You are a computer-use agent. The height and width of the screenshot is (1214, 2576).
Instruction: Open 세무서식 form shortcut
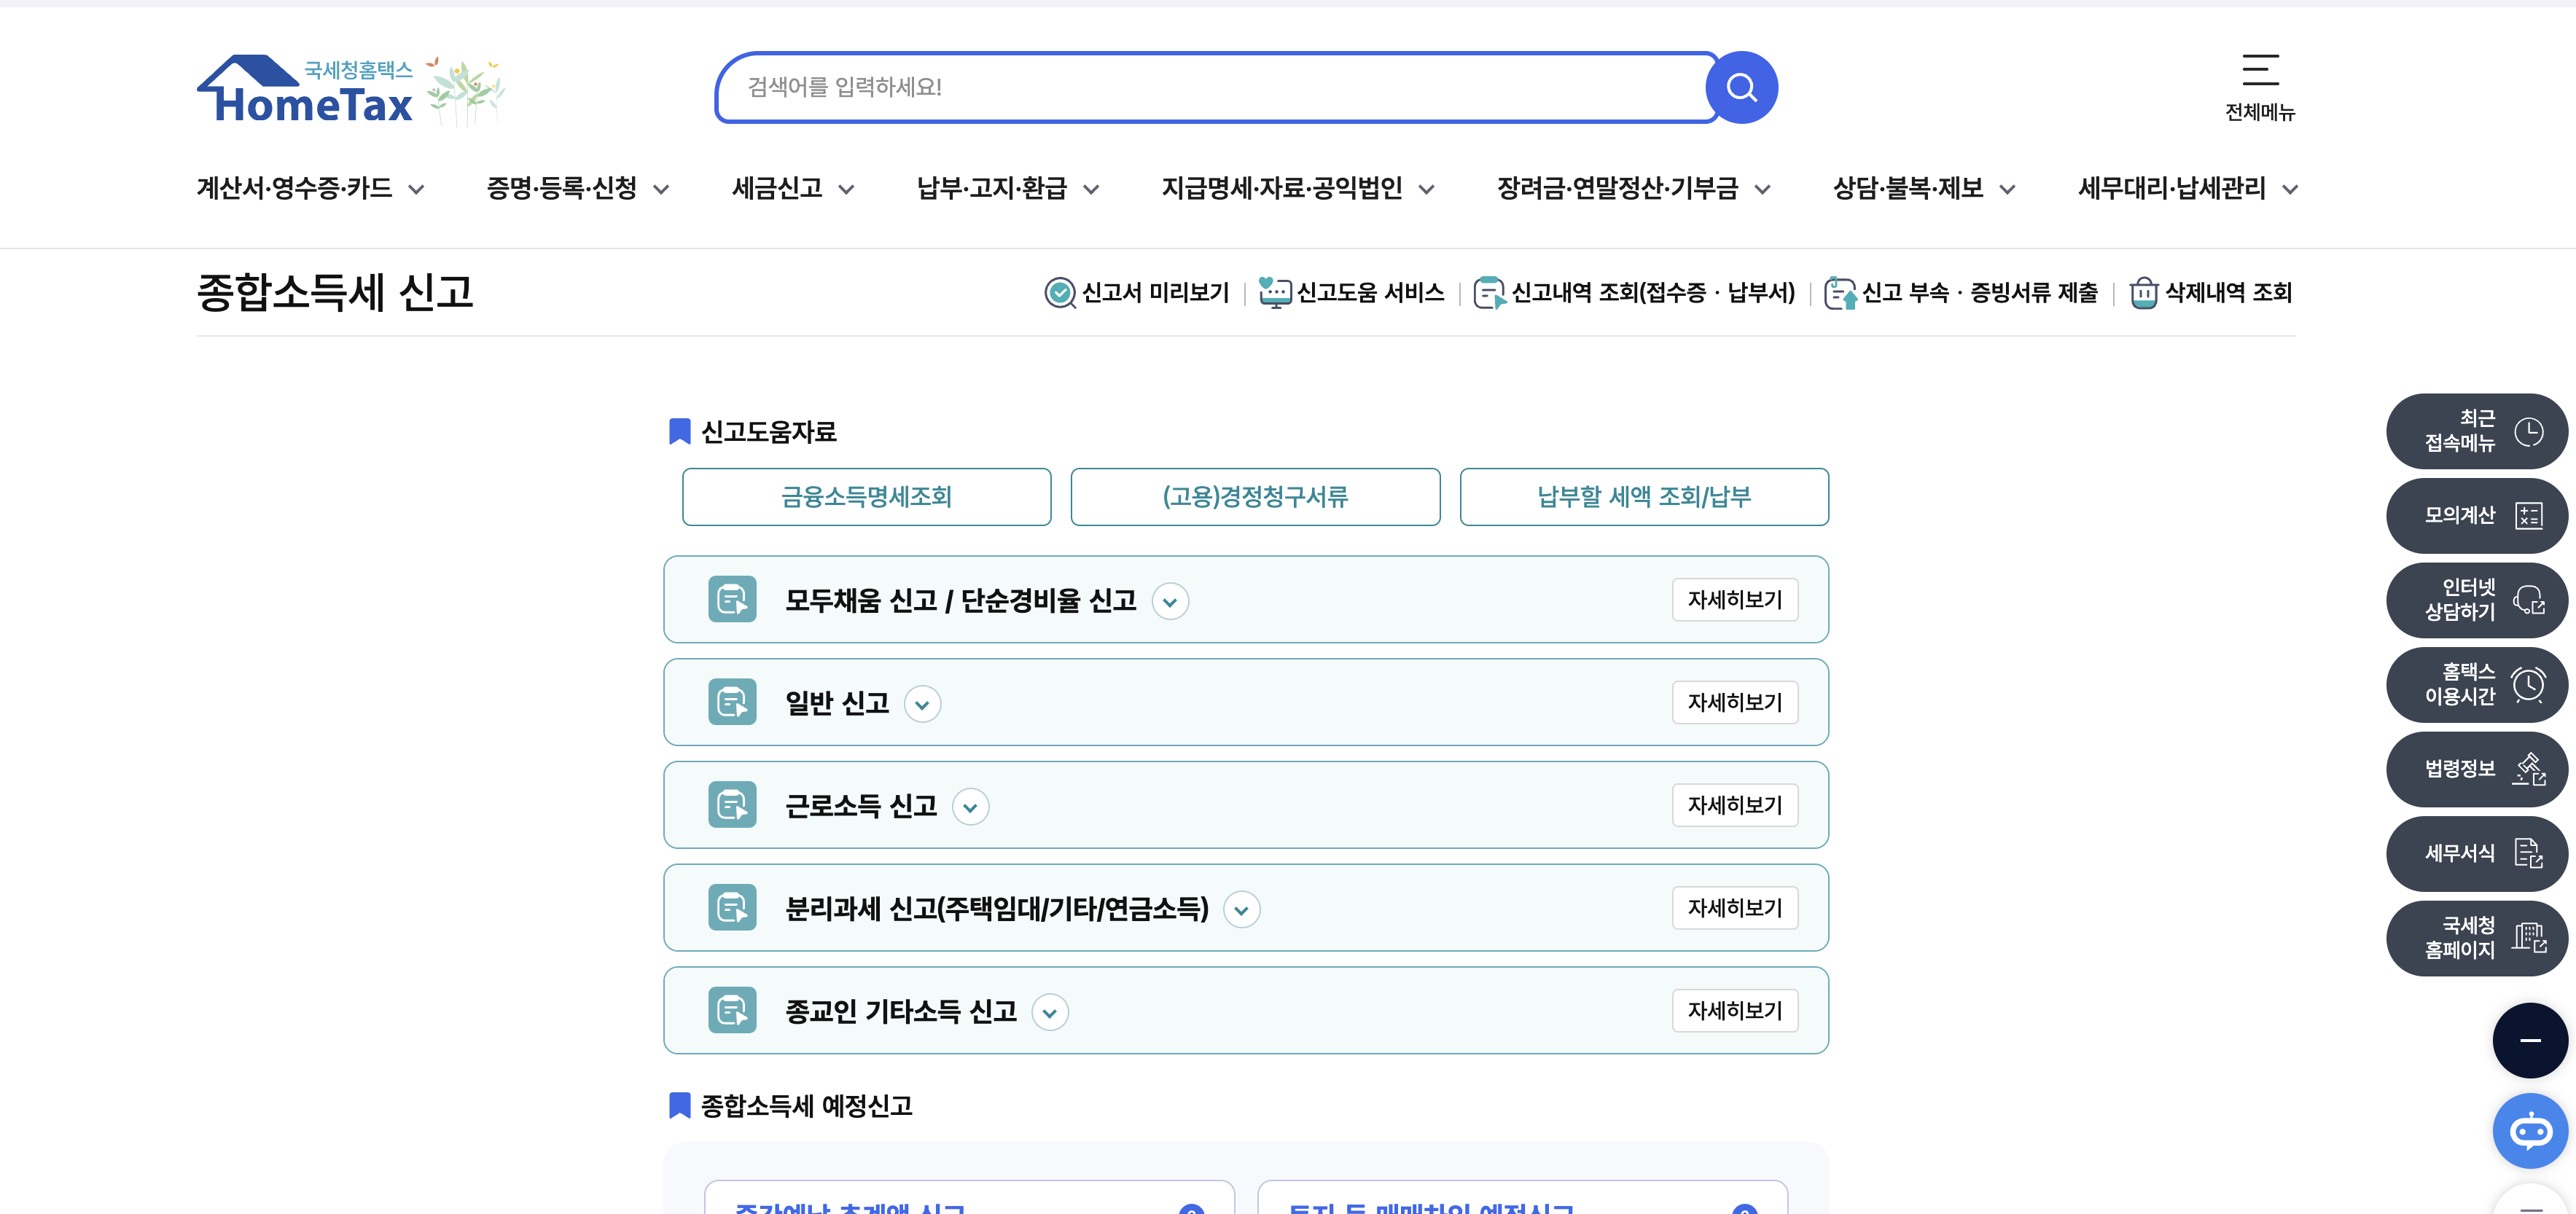click(2476, 854)
